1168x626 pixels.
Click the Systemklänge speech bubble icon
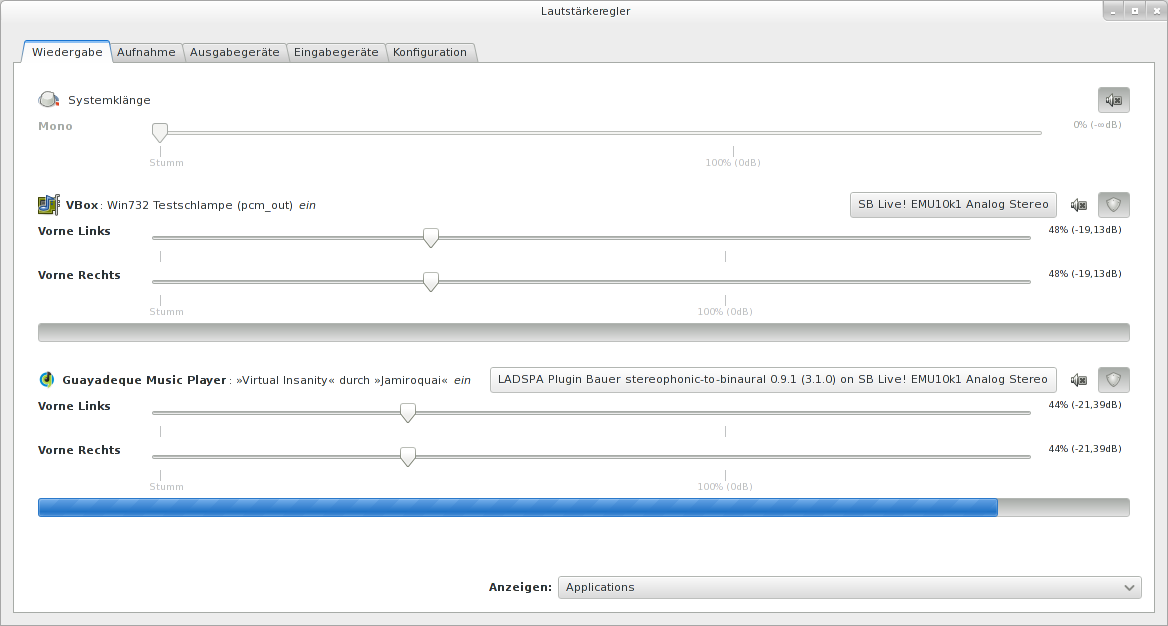pos(49,100)
